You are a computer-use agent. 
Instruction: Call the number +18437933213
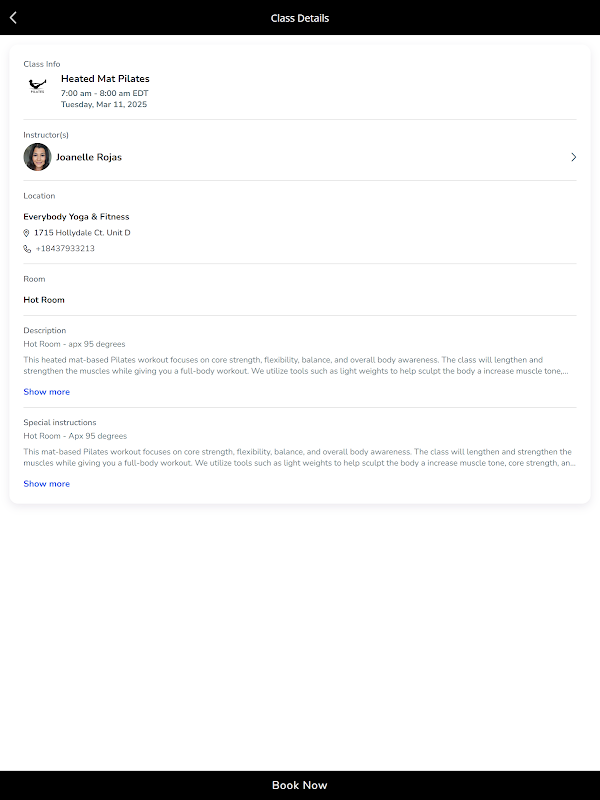65,249
